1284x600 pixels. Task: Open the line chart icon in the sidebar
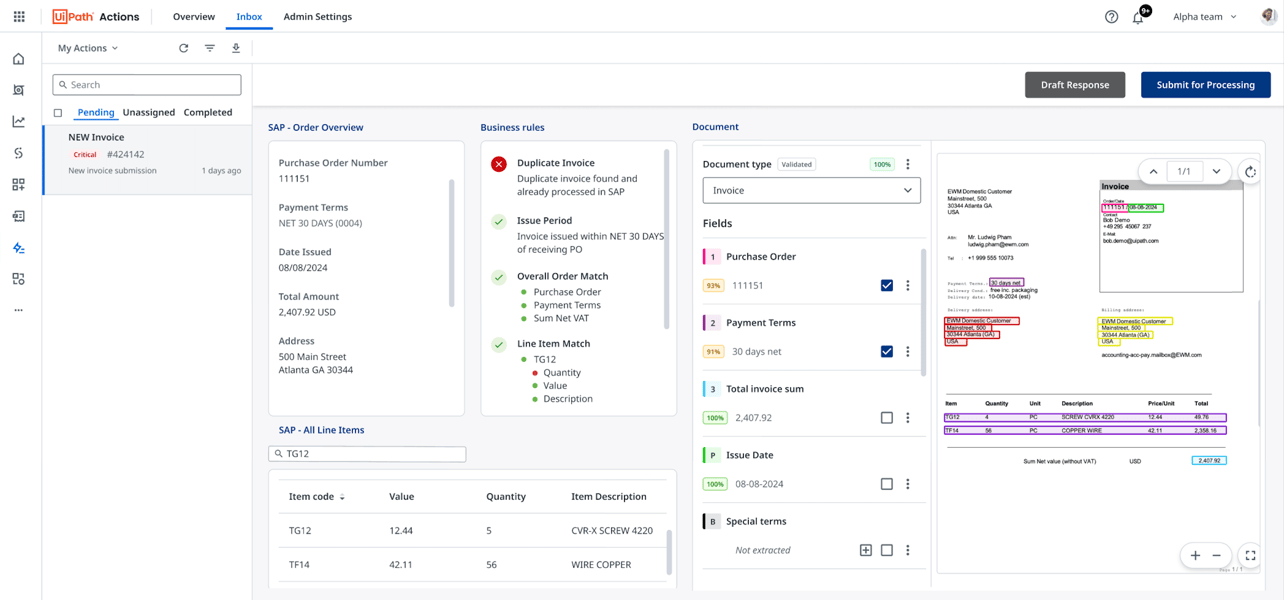(19, 121)
